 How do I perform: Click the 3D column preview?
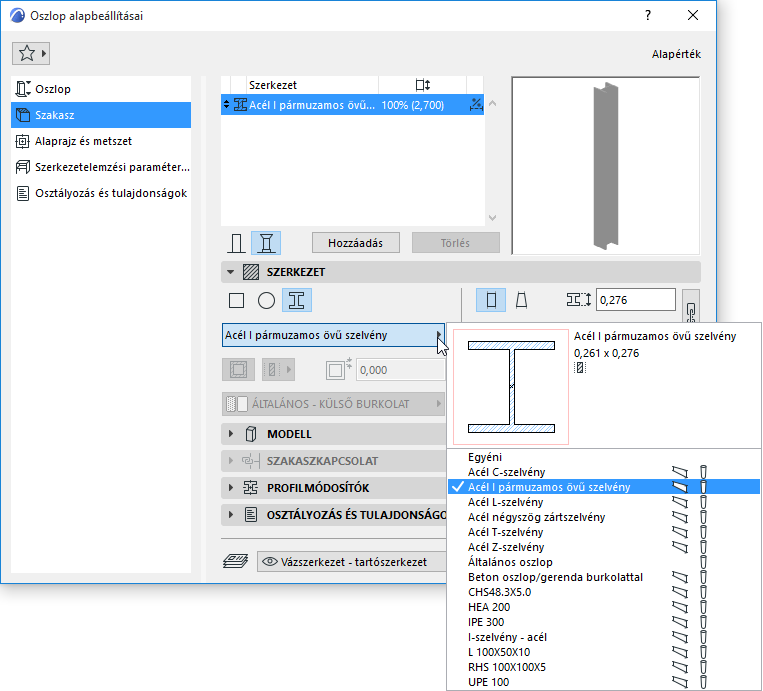[x=605, y=166]
